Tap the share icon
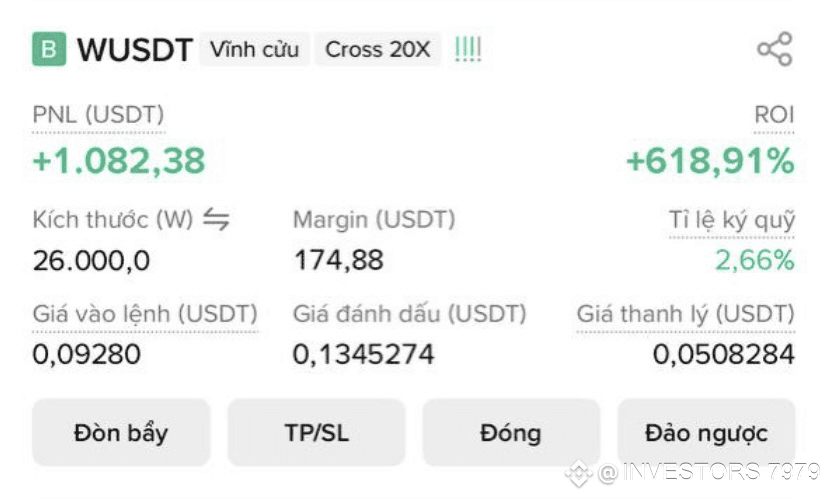The height and width of the screenshot is (499, 828). [x=775, y=49]
